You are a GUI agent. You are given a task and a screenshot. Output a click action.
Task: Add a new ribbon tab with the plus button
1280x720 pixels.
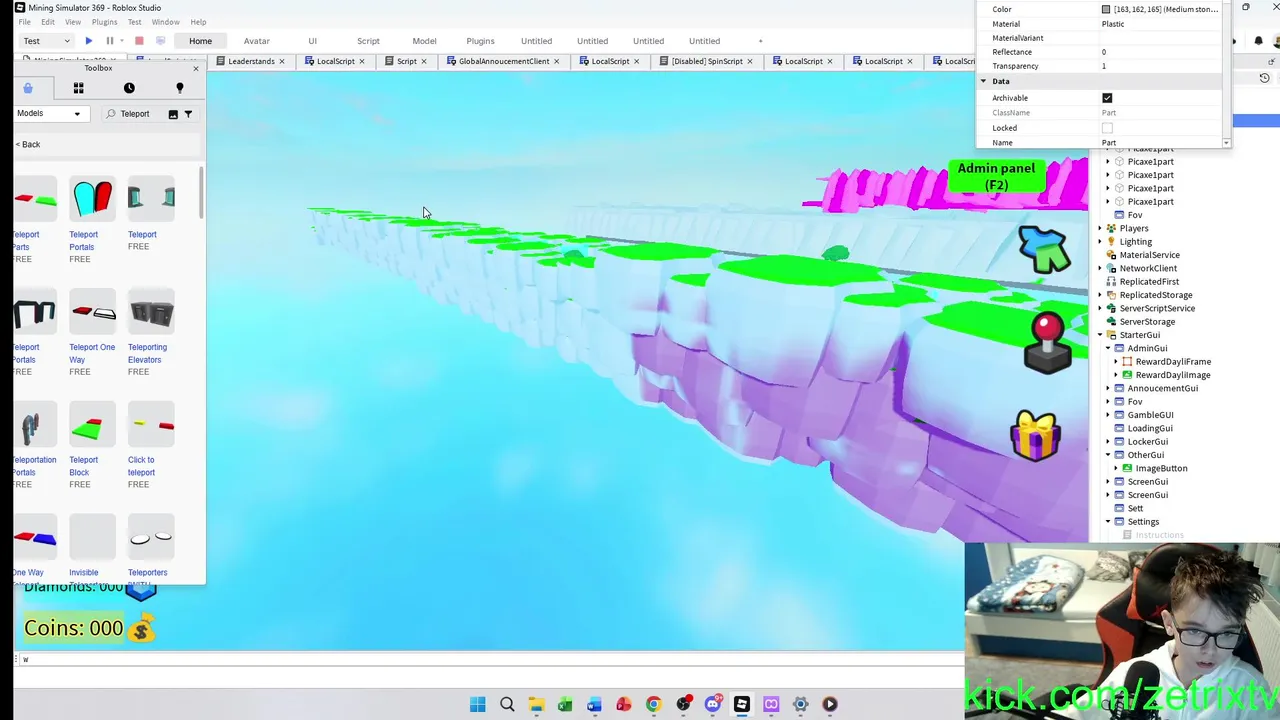[x=760, y=41]
